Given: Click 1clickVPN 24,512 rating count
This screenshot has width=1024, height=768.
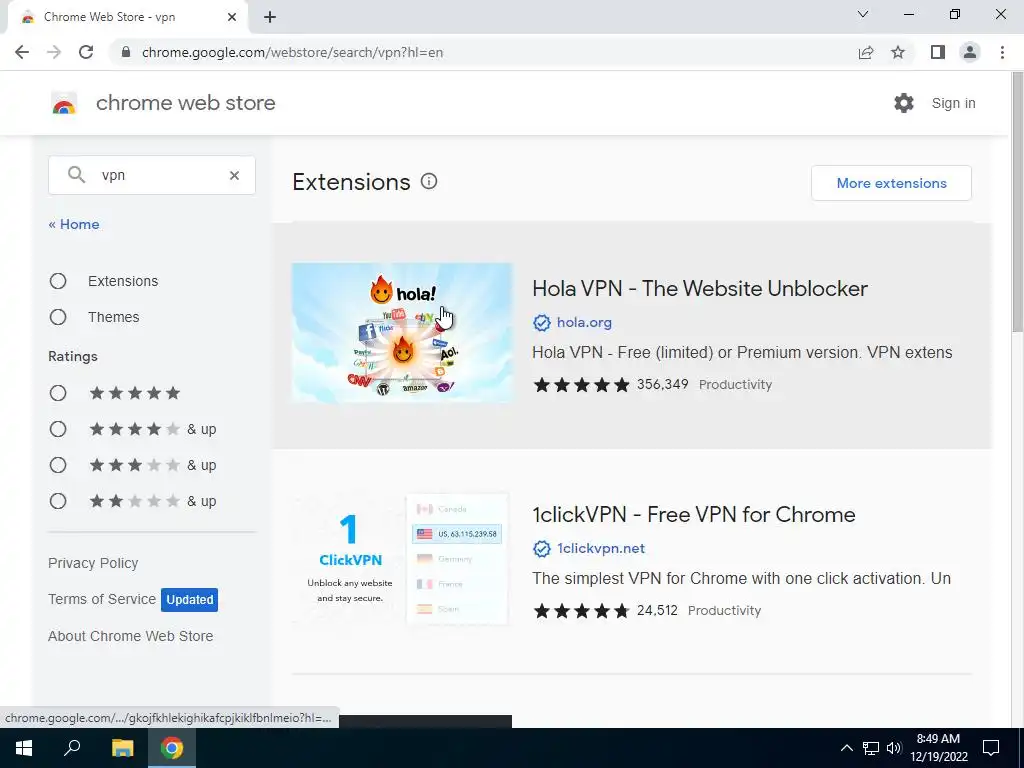Looking at the screenshot, I should click(657, 610).
